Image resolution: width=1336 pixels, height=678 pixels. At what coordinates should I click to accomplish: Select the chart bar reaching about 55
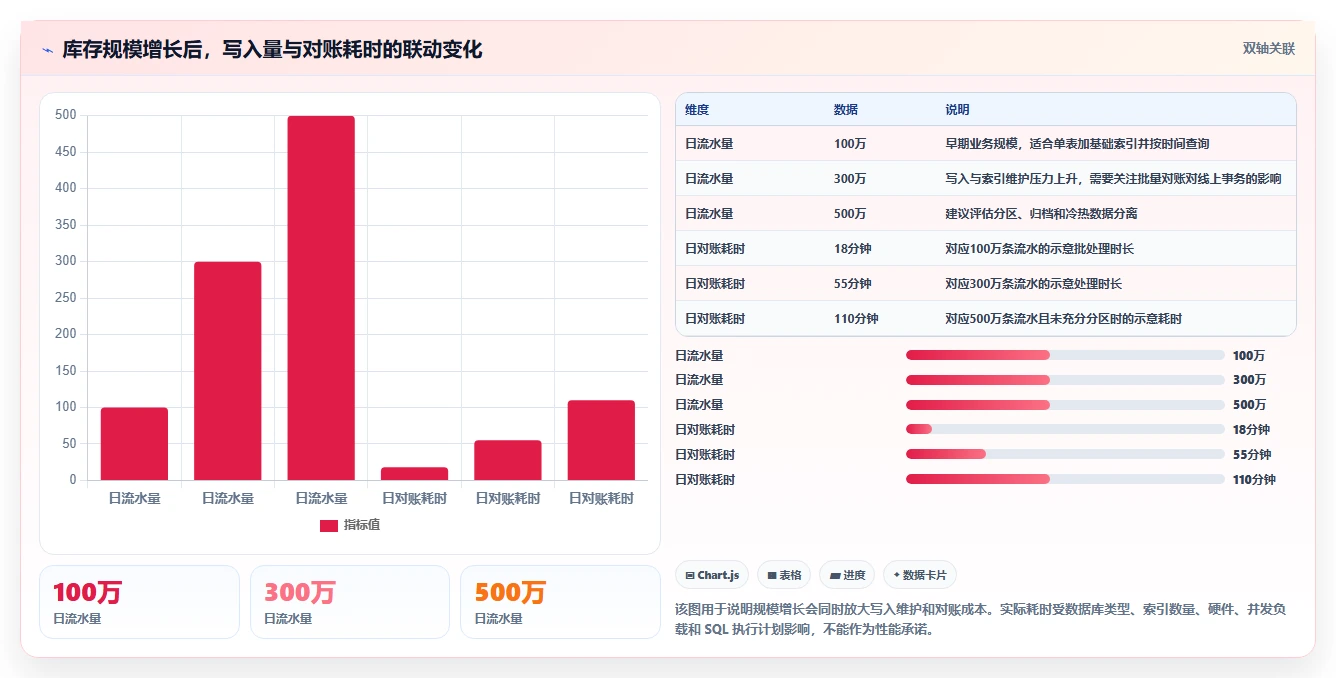coord(508,460)
